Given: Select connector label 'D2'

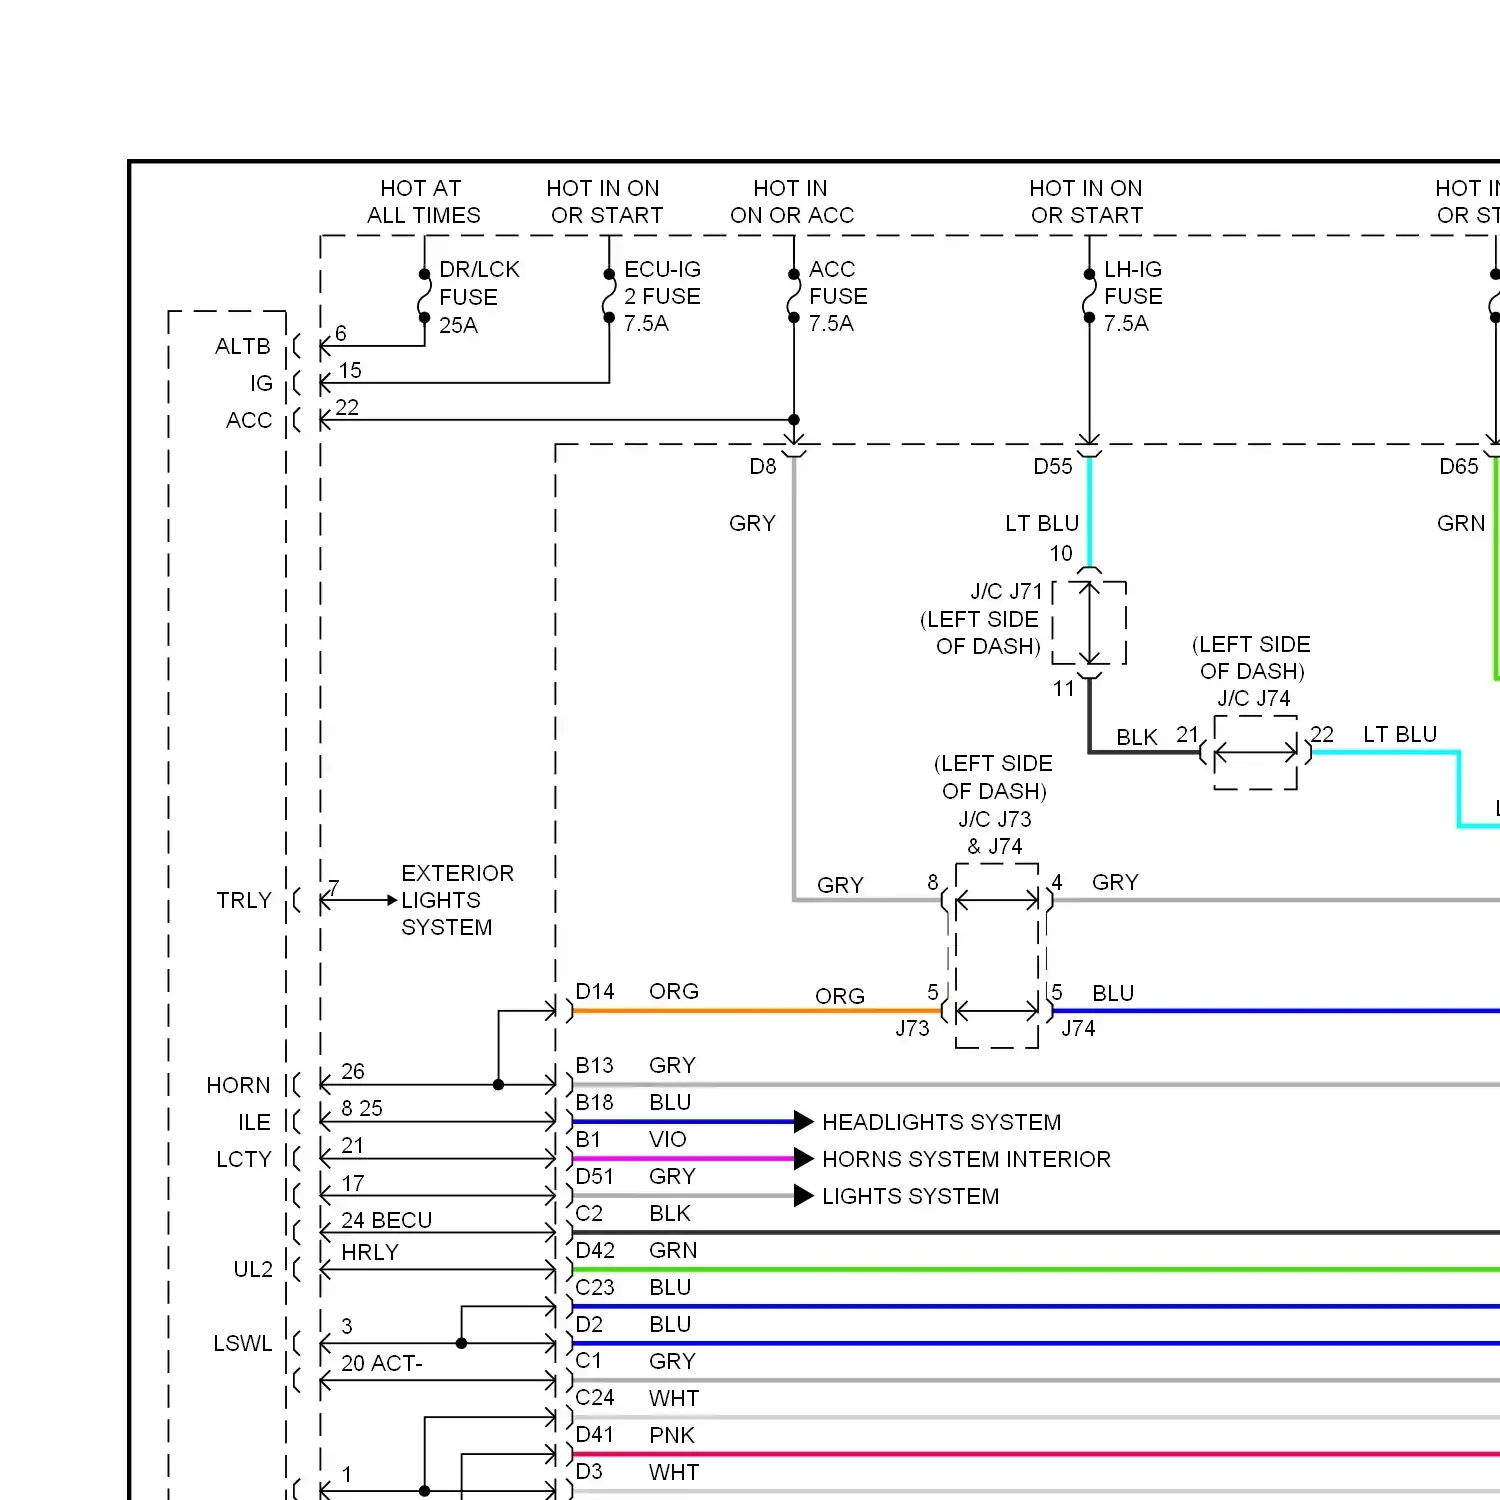Looking at the screenshot, I should [589, 1325].
